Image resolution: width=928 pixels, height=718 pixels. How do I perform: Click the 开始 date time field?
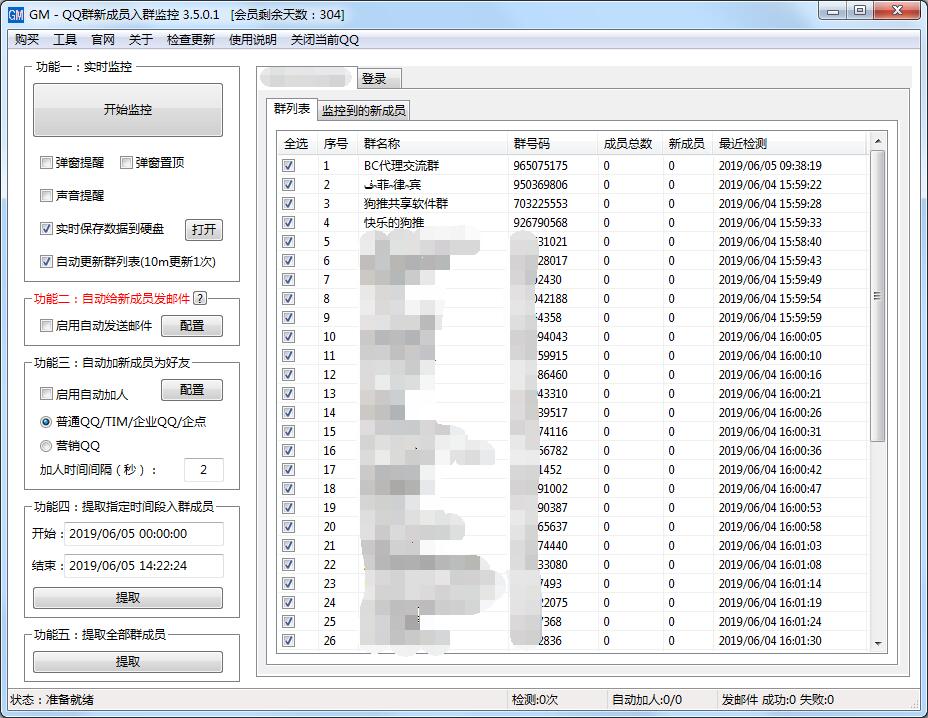pos(144,534)
